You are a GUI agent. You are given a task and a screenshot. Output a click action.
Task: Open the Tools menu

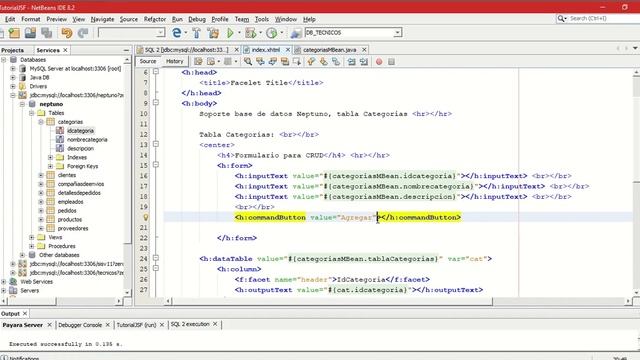(x=262, y=19)
